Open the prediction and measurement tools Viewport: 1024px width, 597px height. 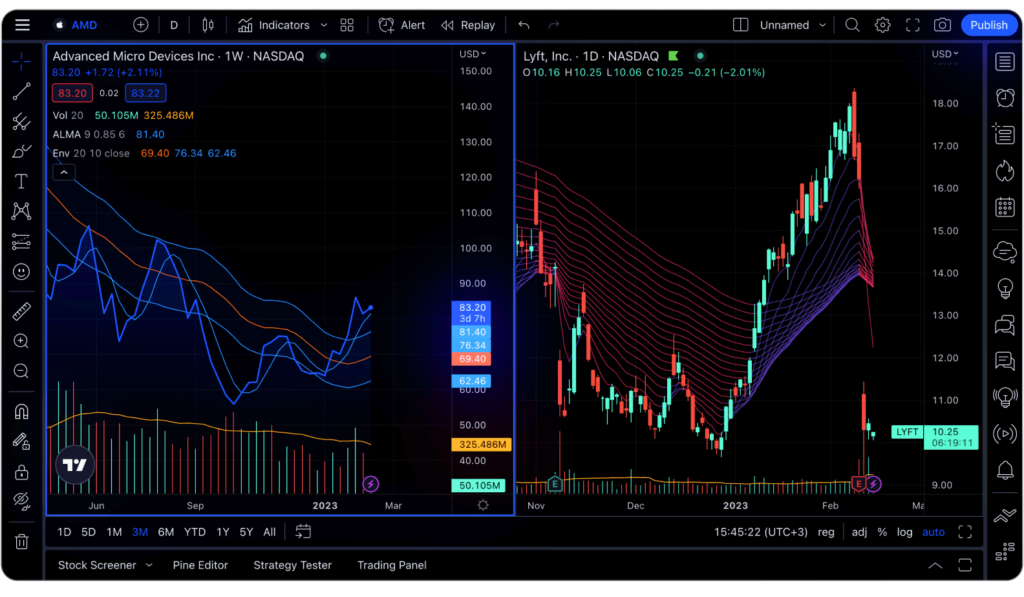(x=22, y=242)
